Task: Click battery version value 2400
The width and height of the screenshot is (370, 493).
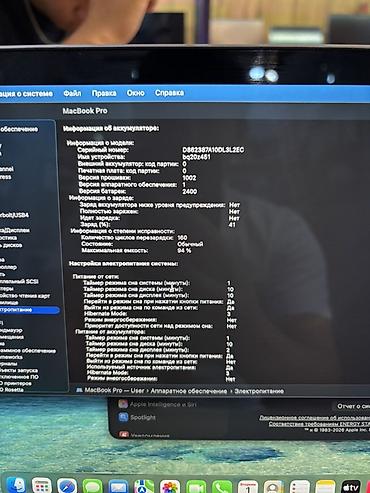Action: [190, 192]
